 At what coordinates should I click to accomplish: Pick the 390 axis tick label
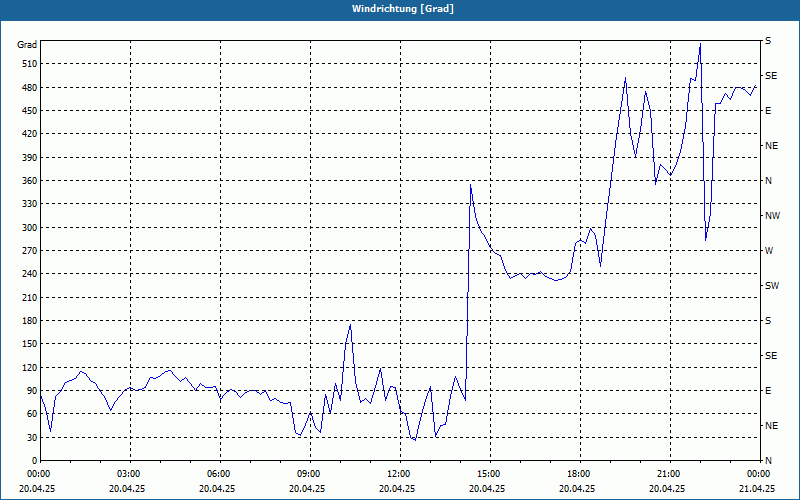[x=28, y=157]
